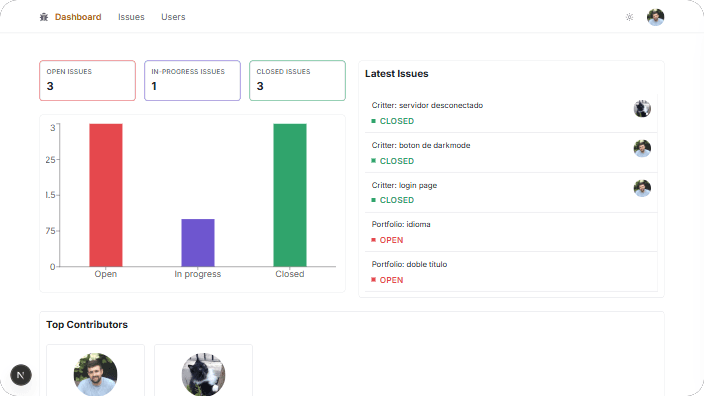Go to the Issues page

[131, 17]
